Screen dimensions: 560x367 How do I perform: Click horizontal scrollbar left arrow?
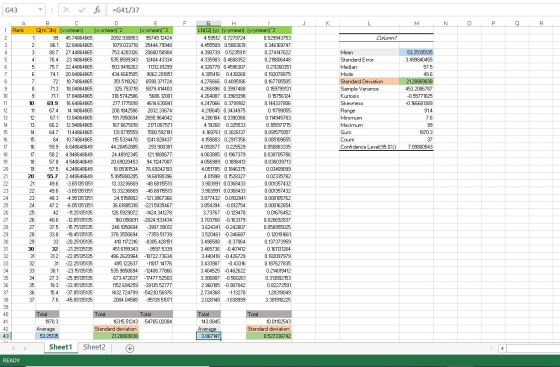502,348
